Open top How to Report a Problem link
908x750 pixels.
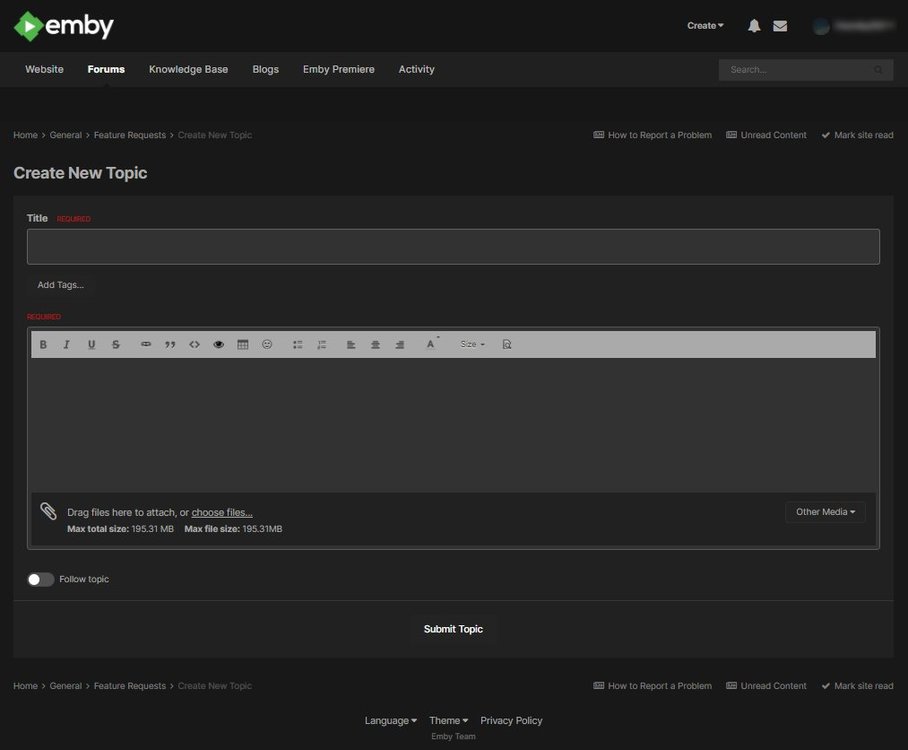coord(653,135)
